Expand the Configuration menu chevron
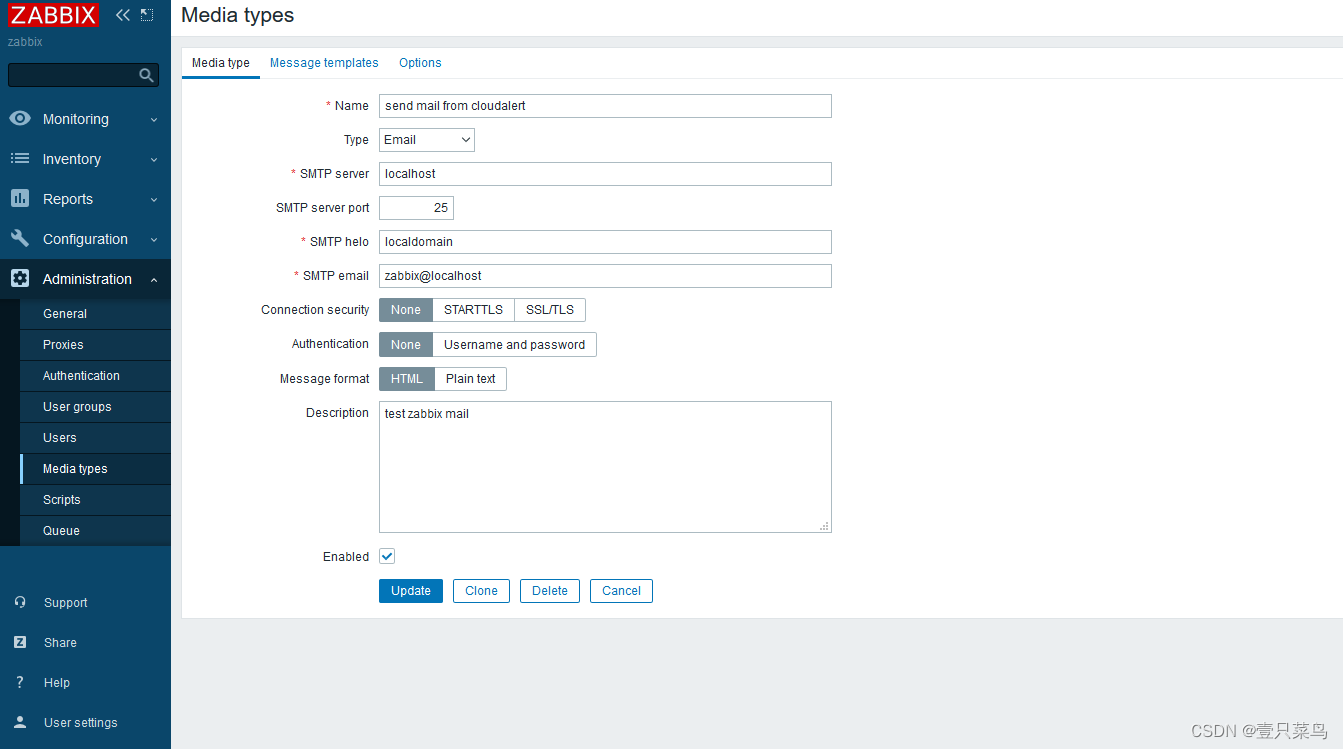 tap(154, 239)
